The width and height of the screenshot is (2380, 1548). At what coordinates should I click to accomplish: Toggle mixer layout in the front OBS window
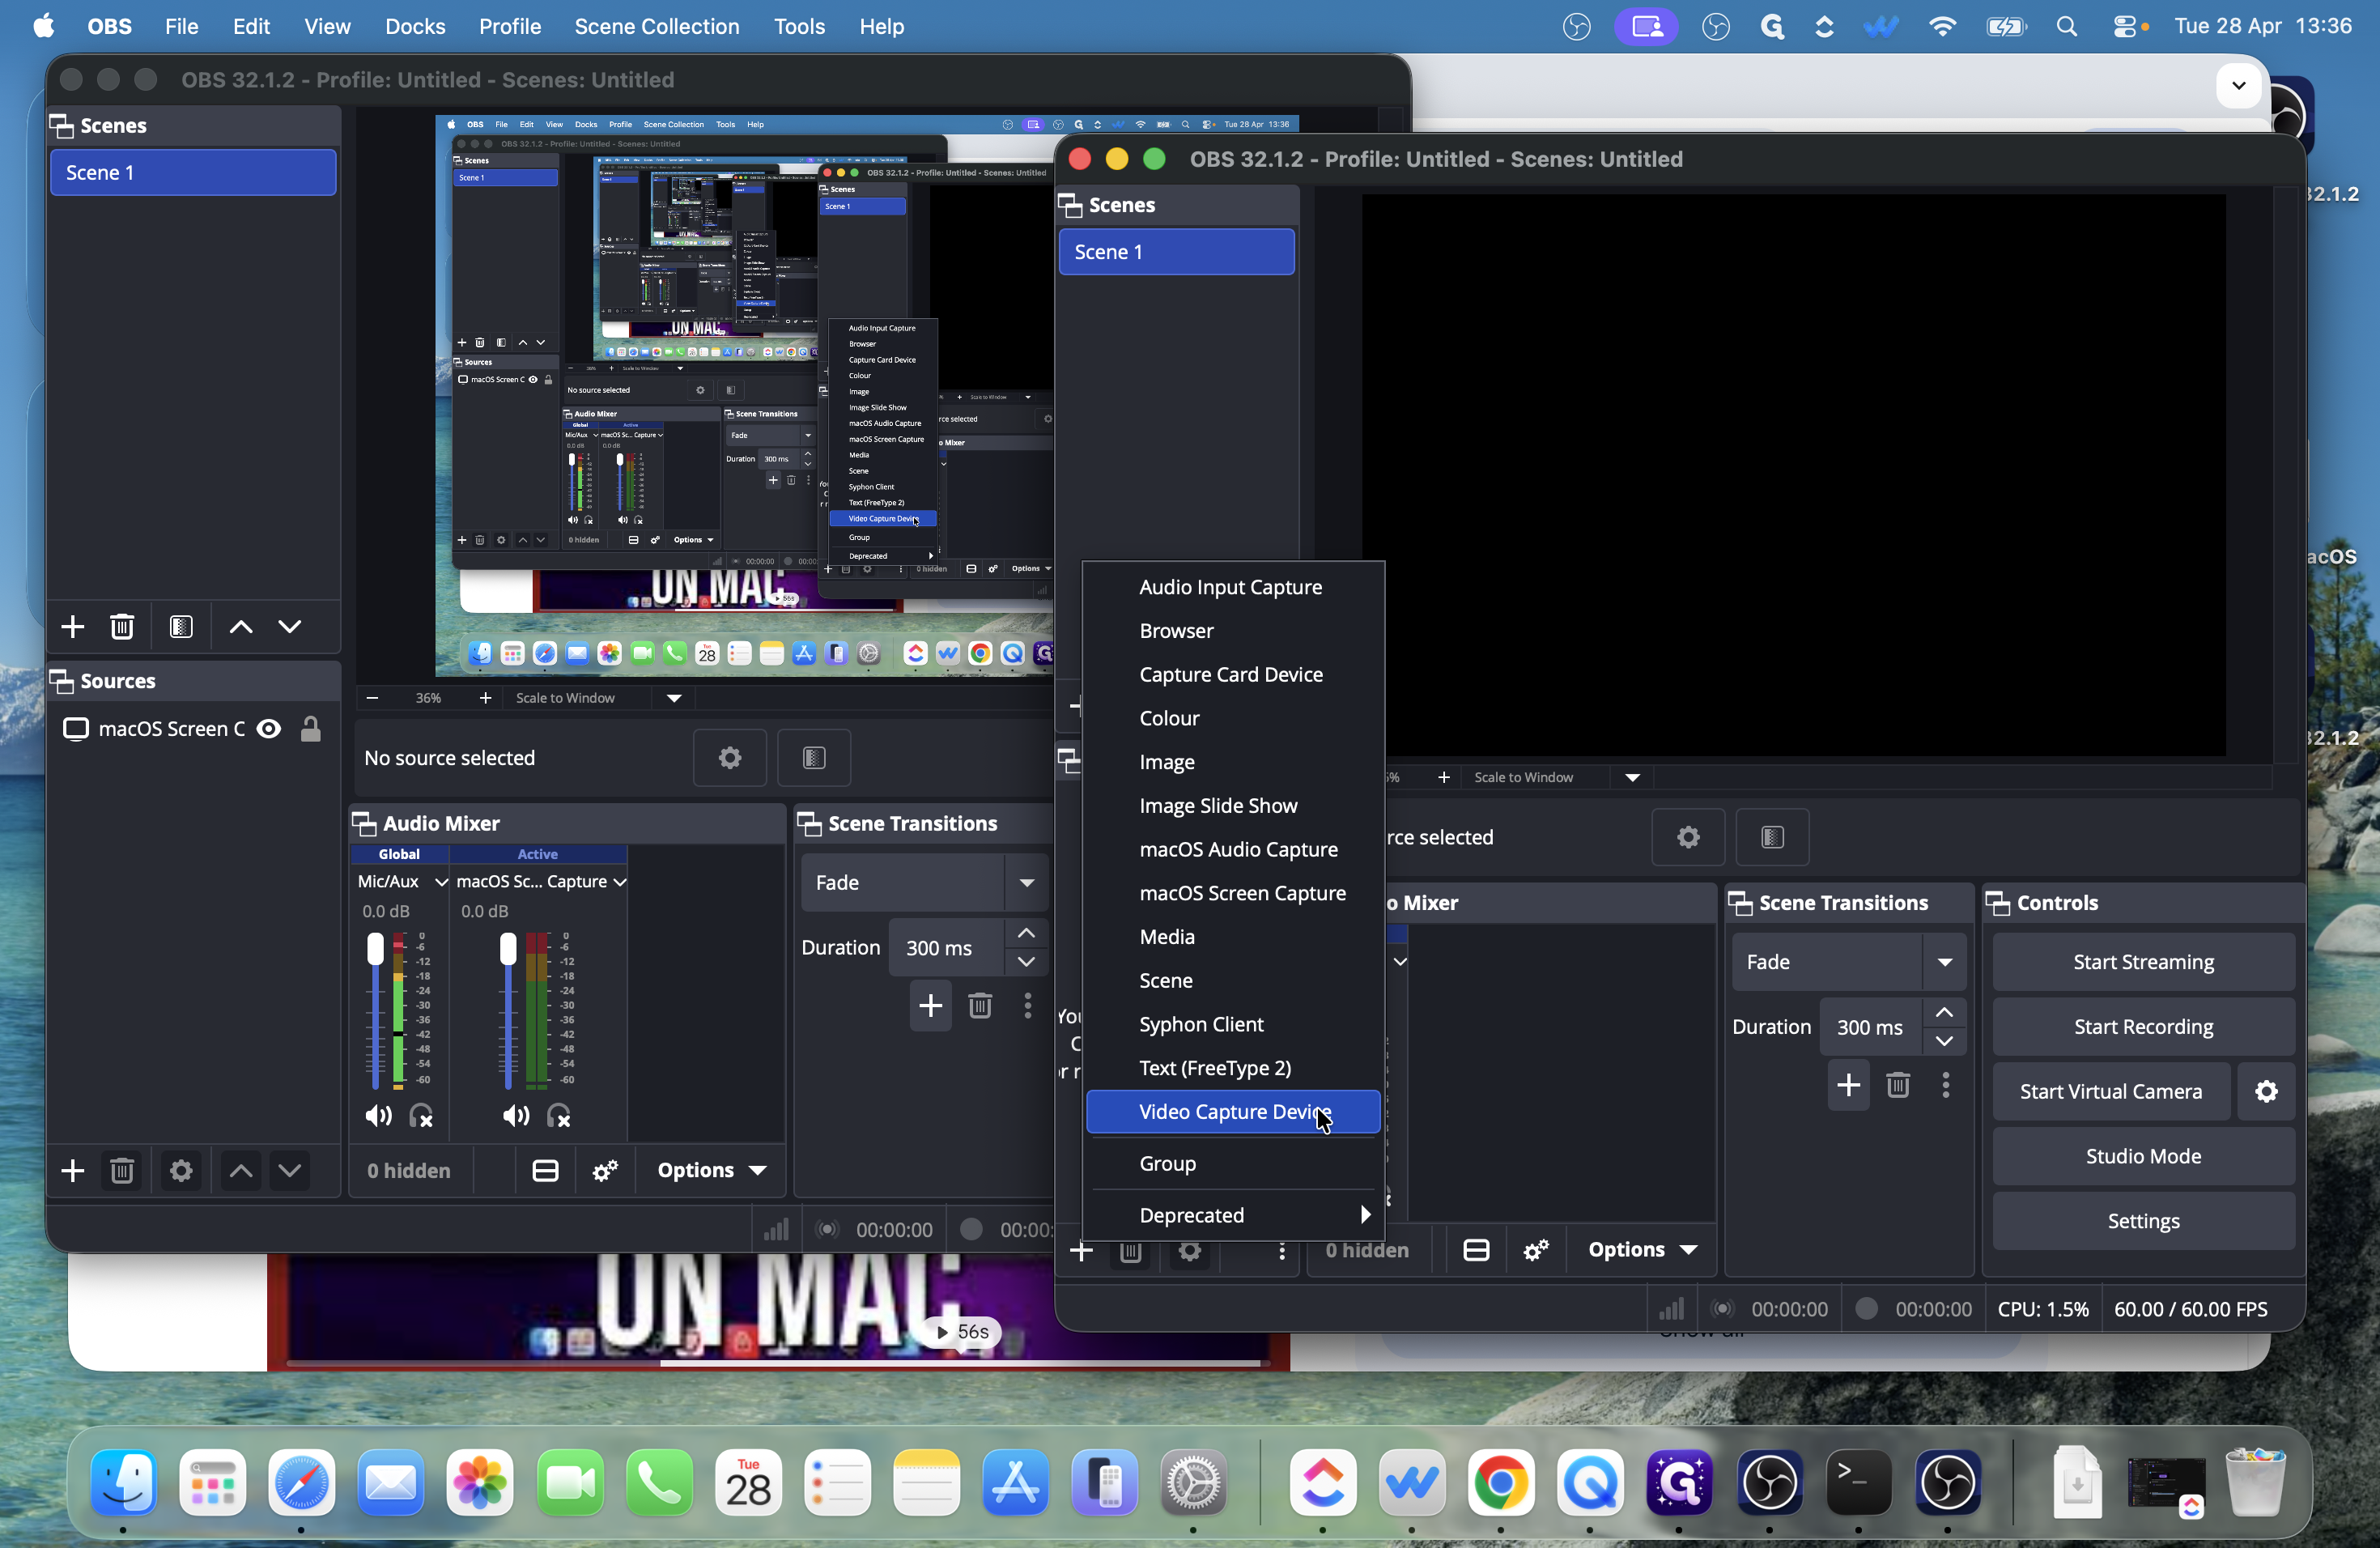pyautogui.click(x=1476, y=1249)
